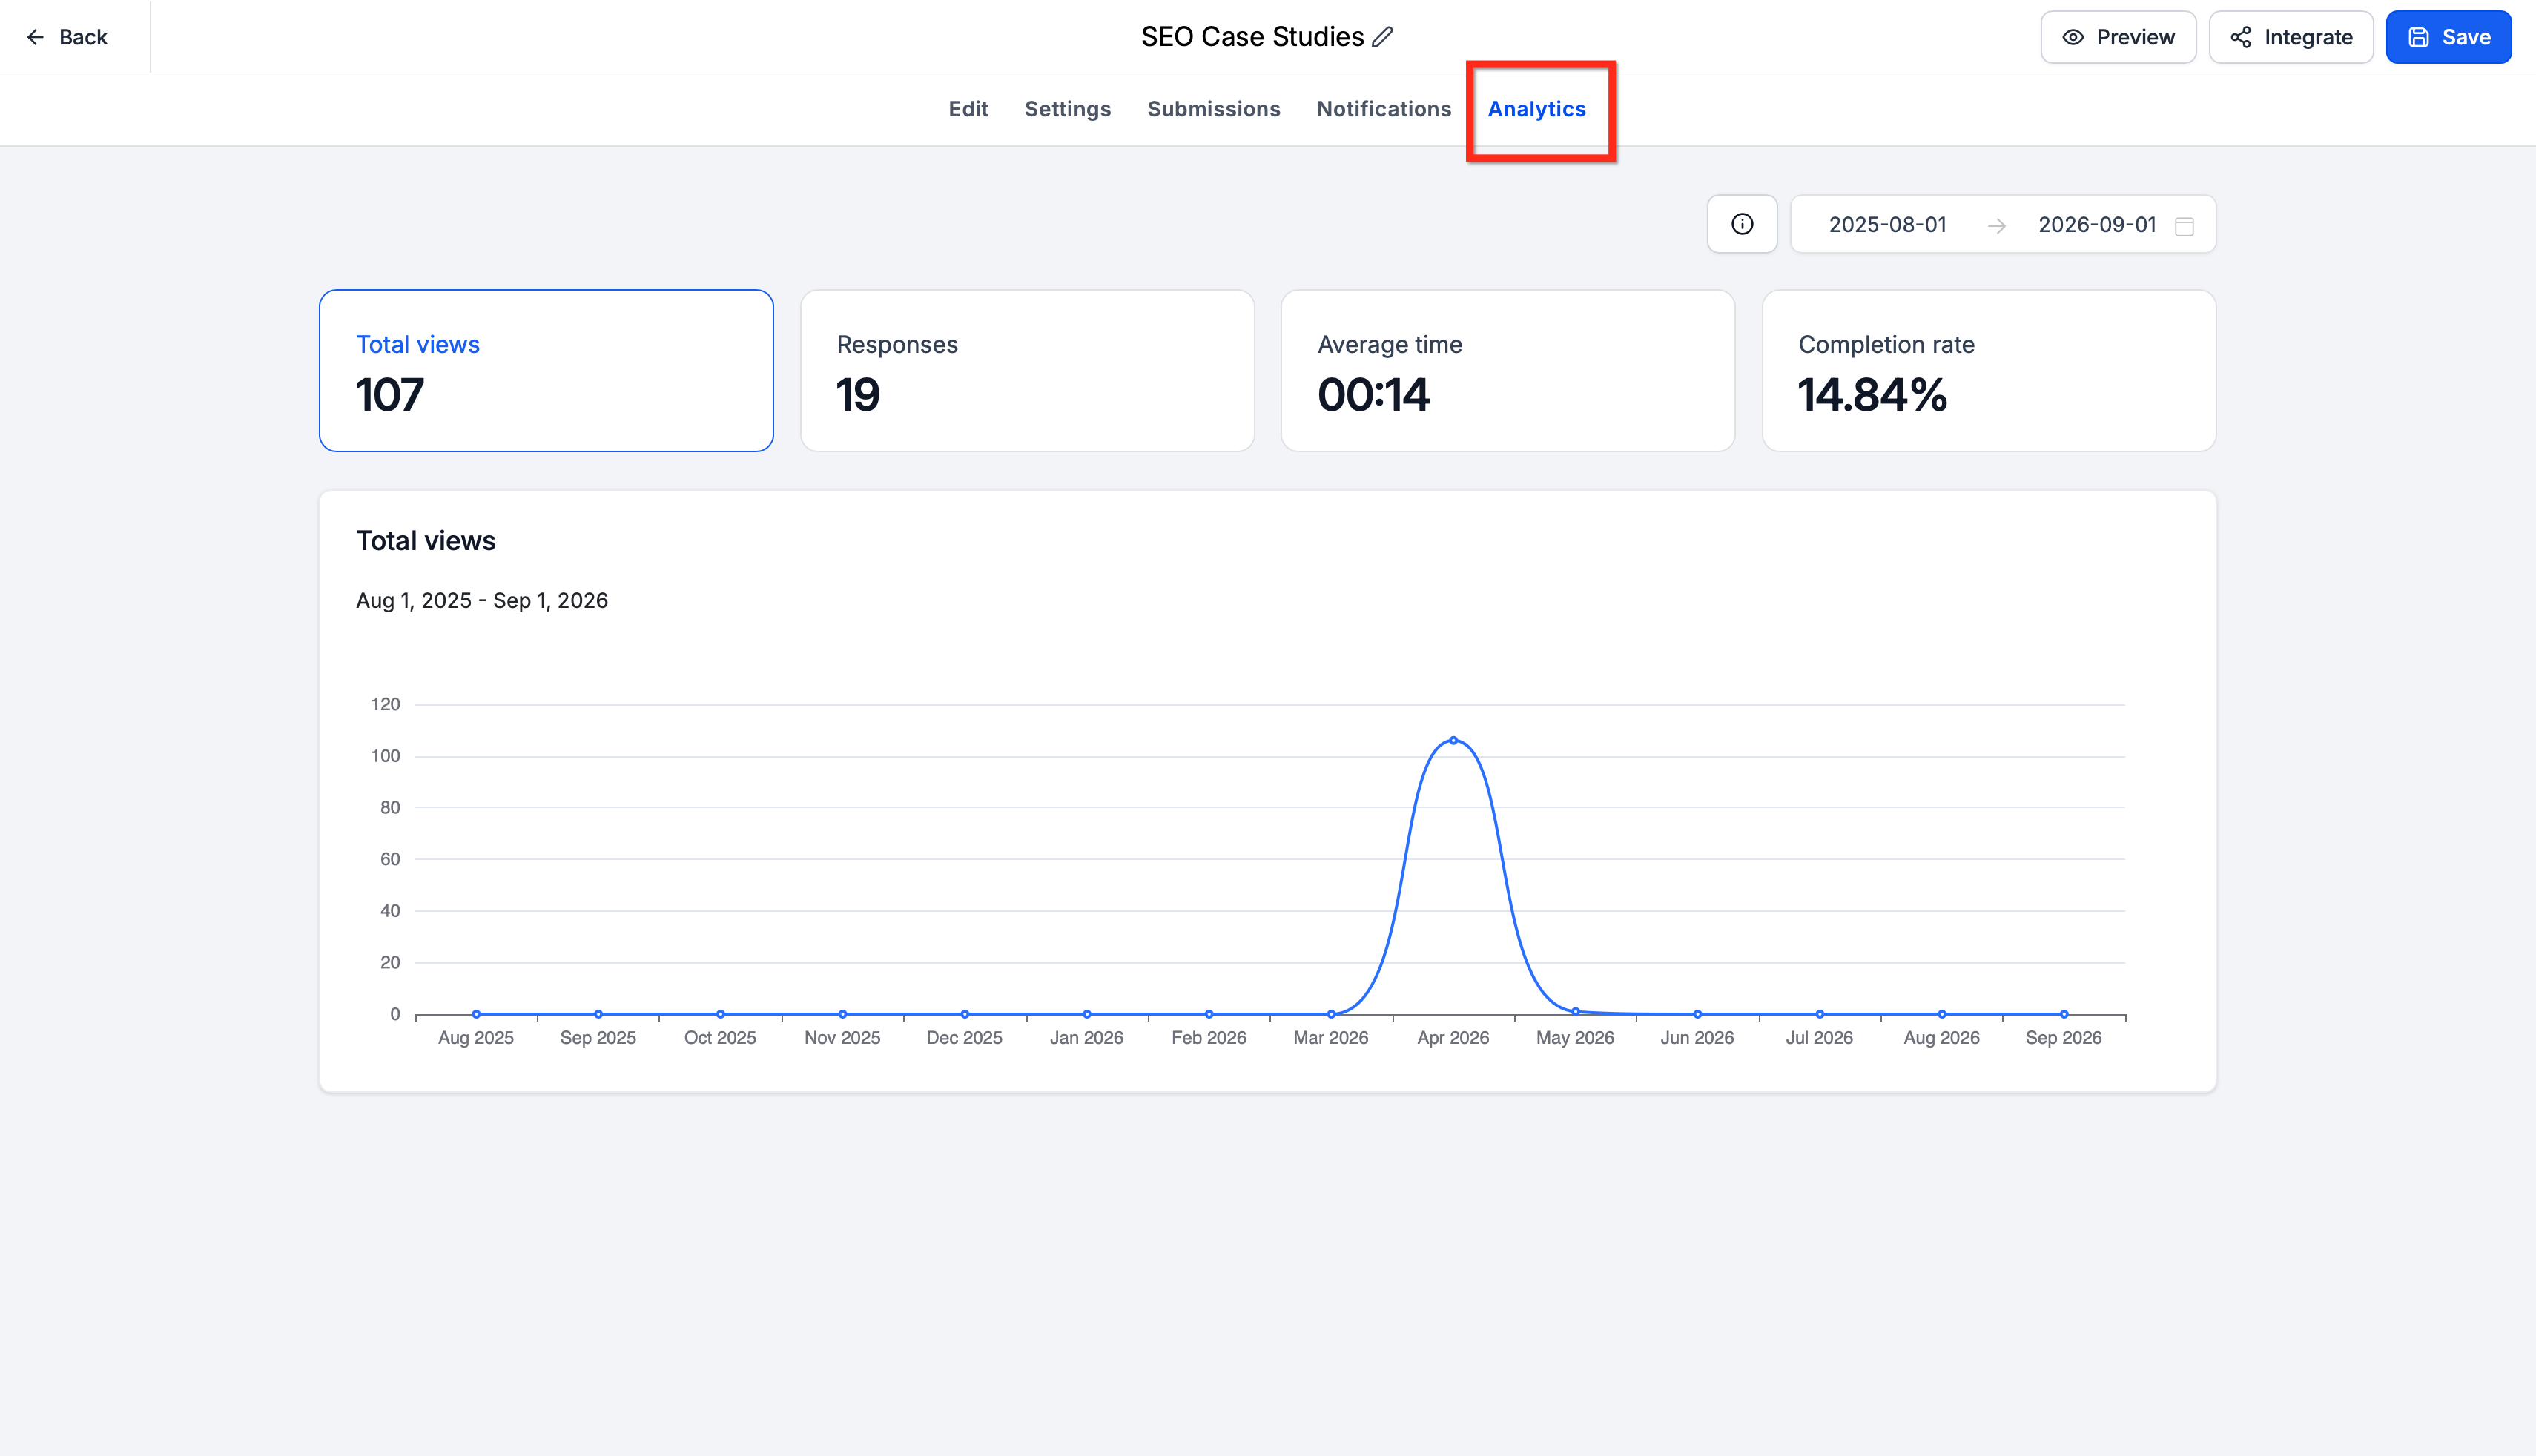2536x1456 pixels.
Task: Open the calendar icon in date range
Action: 2185,226
